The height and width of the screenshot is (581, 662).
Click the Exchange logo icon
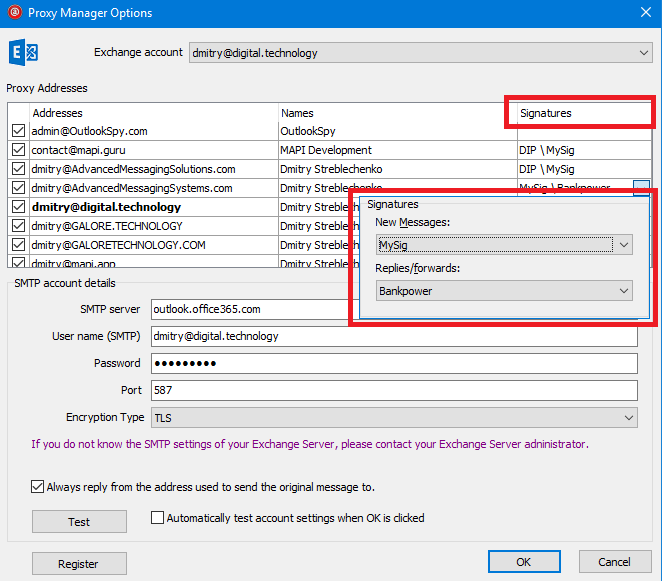[23, 52]
